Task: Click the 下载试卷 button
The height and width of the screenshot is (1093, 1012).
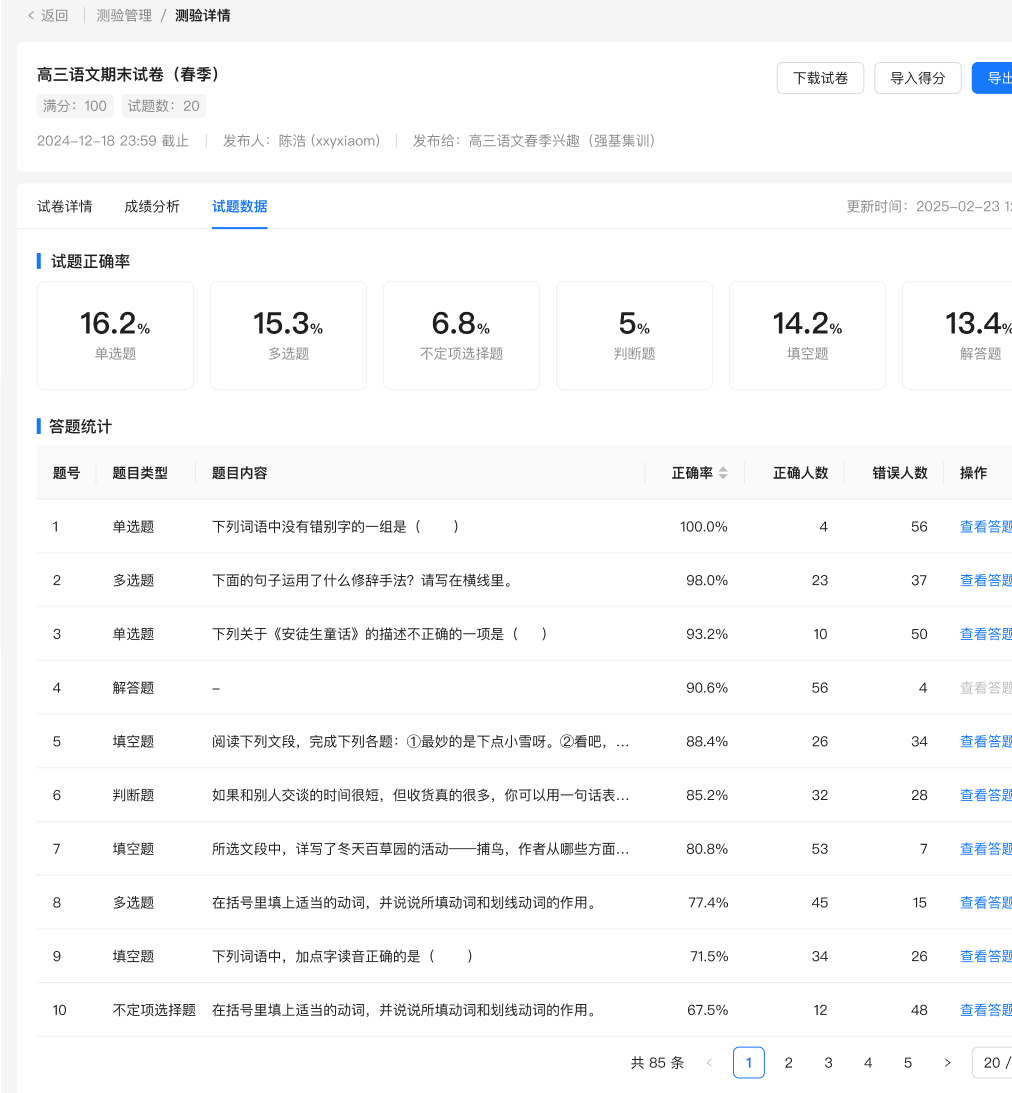Action: point(820,78)
